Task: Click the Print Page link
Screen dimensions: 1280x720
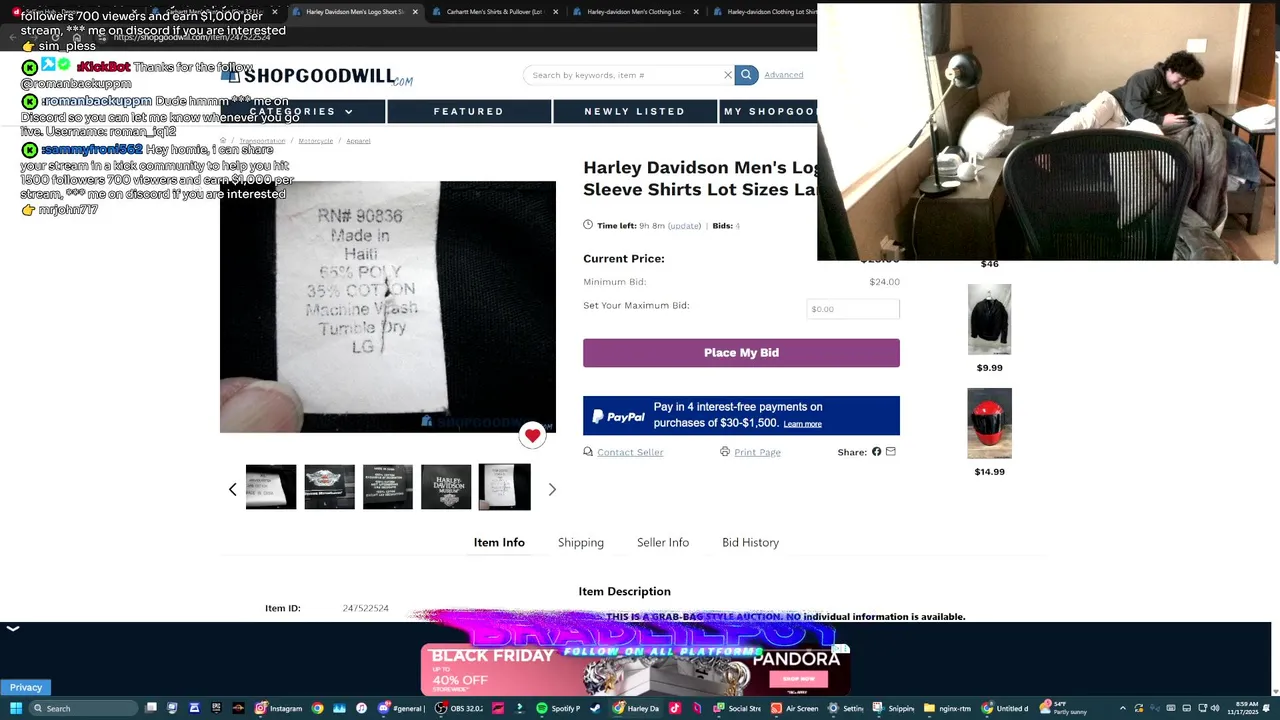Action: coord(757,452)
